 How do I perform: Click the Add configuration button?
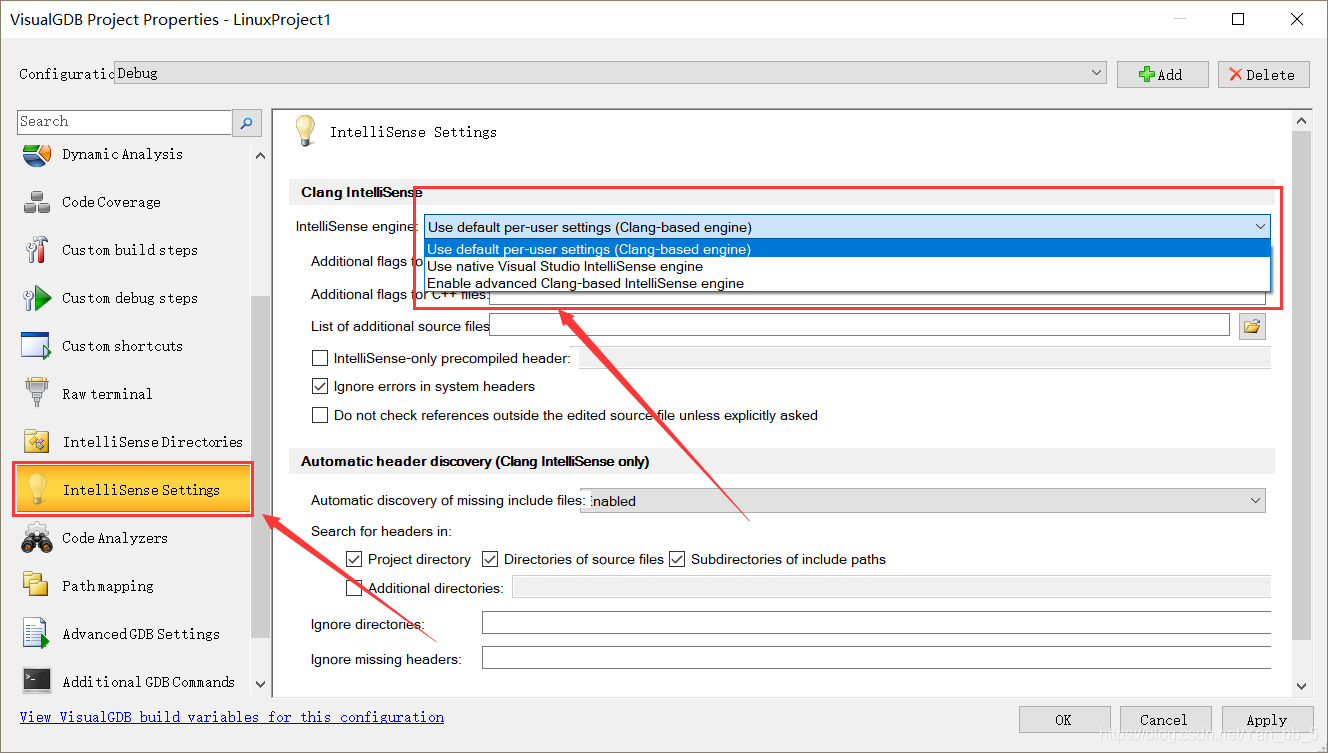coord(1163,74)
